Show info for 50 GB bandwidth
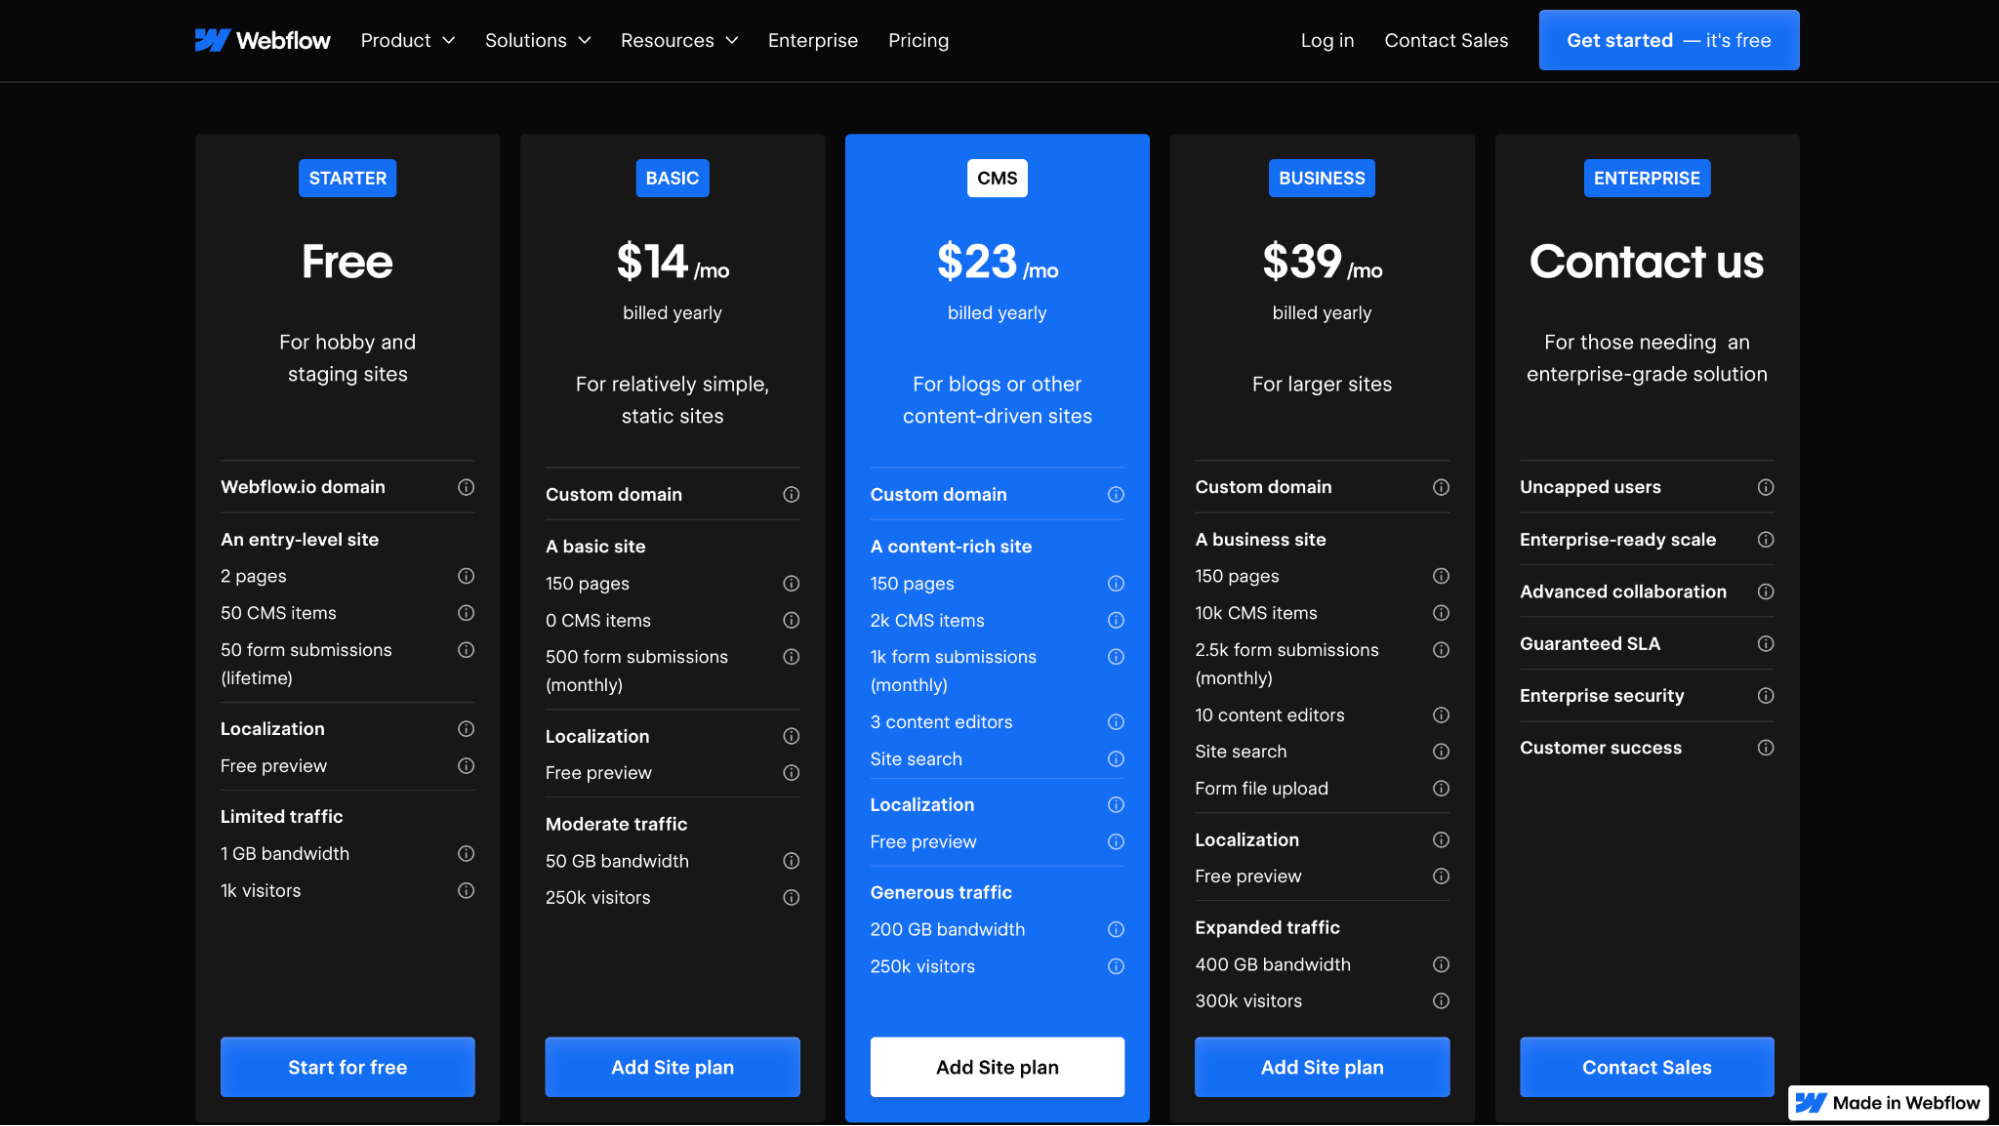 791,861
